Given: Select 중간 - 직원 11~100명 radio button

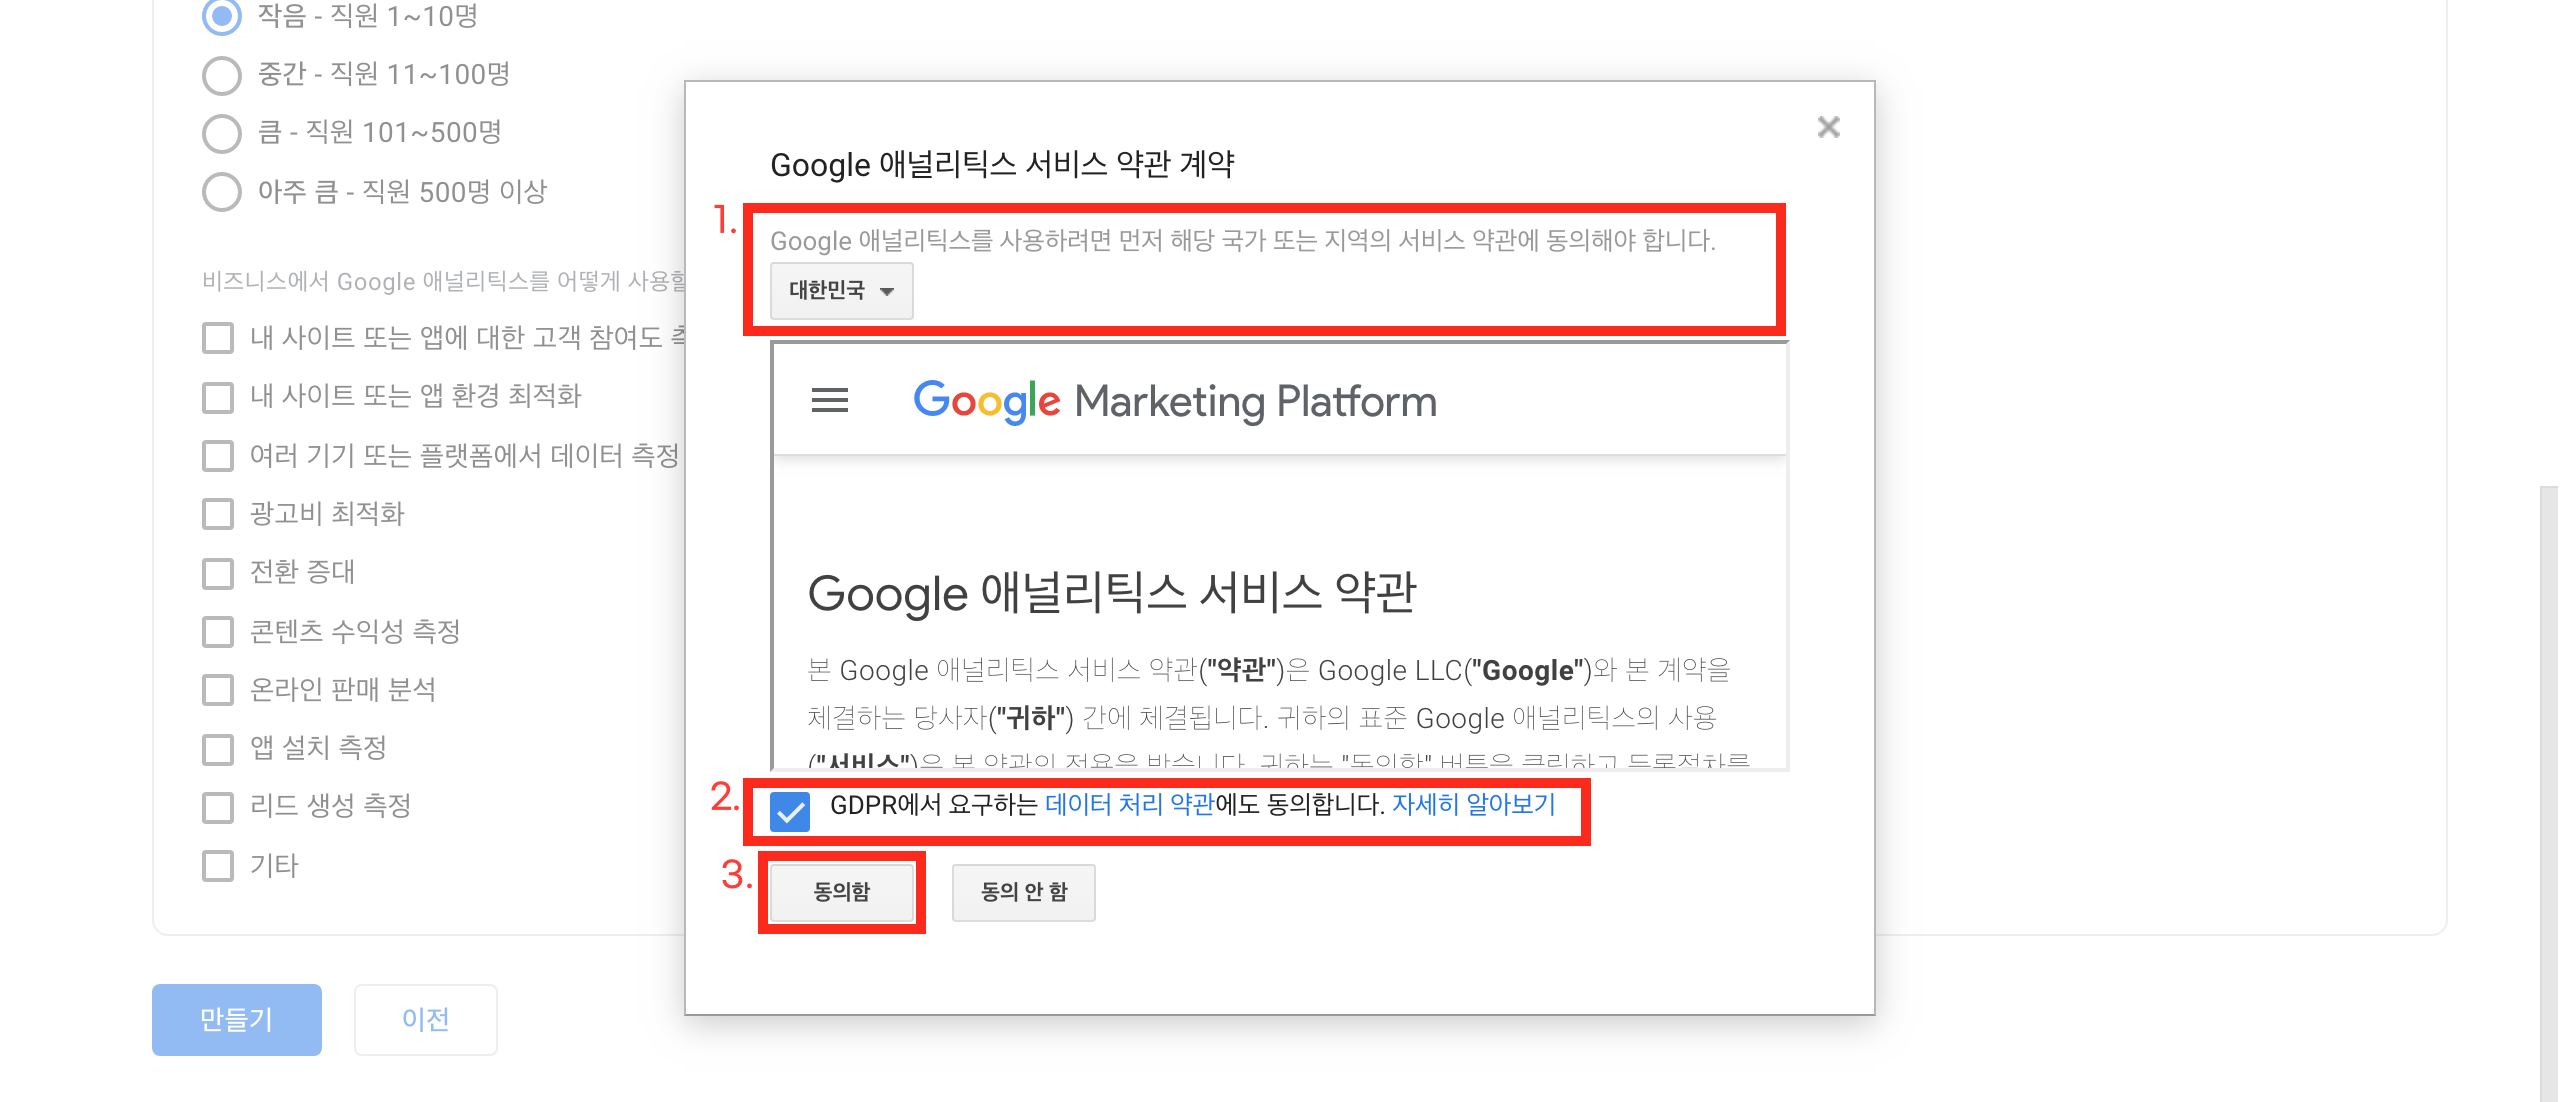Looking at the screenshot, I should click(x=221, y=75).
